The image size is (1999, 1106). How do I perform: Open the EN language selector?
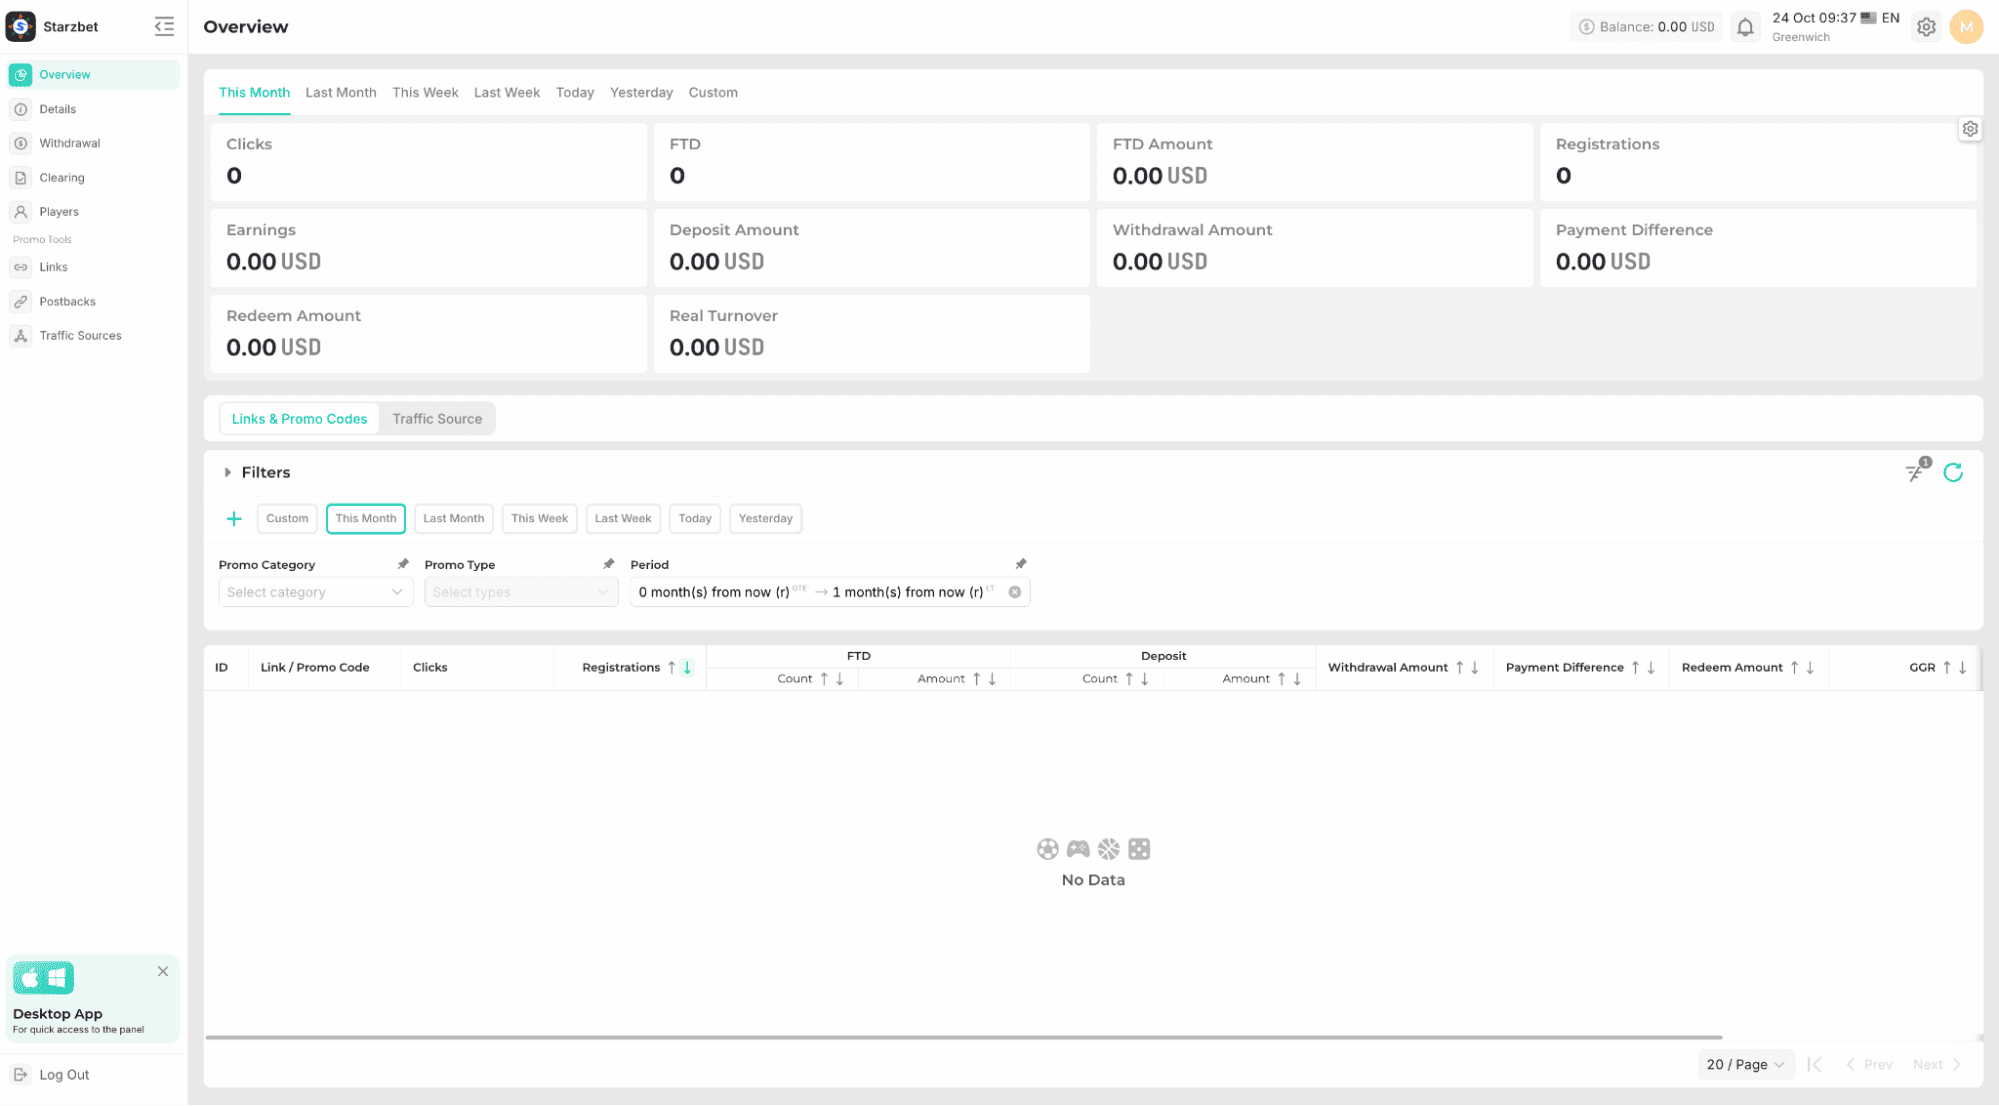point(1880,18)
